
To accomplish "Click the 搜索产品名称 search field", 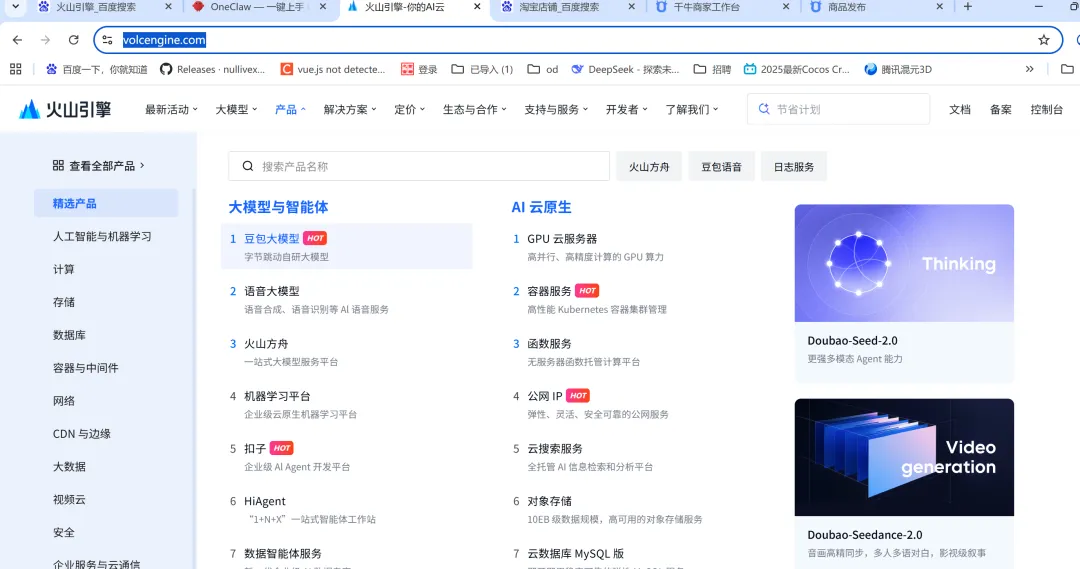I will coord(419,166).
